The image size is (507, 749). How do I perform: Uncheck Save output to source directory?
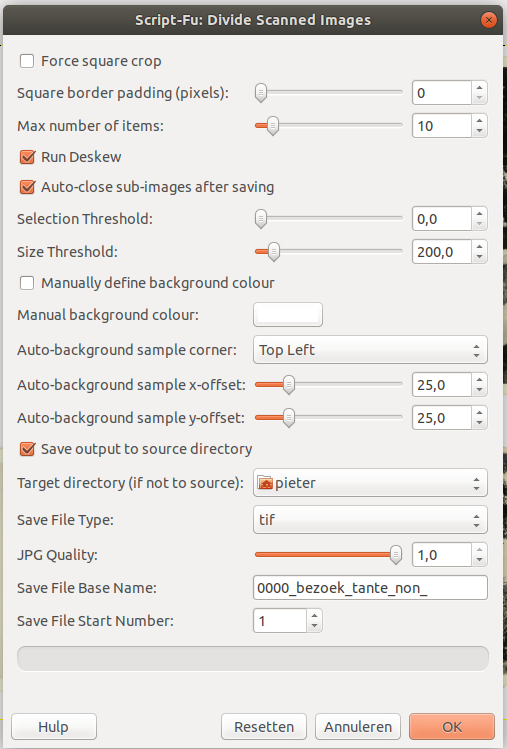(x=27, y=449)
